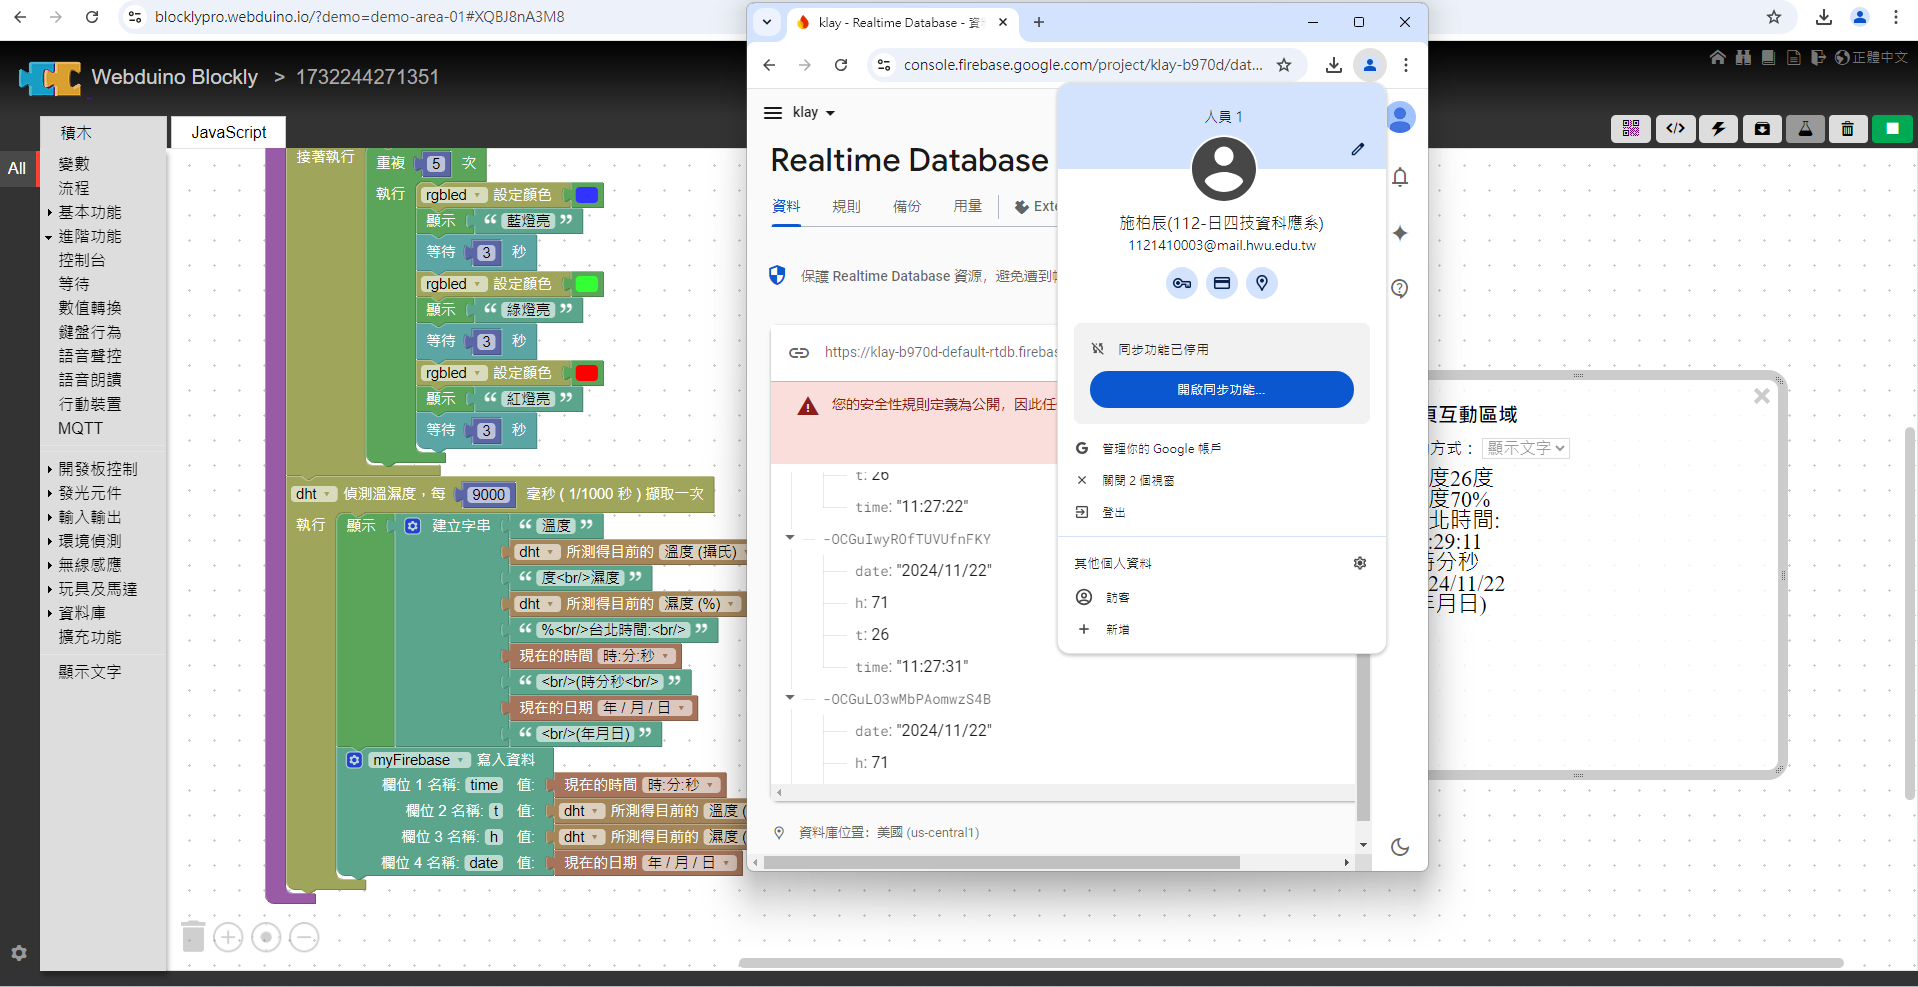The height and width of the screenshot is (987, 1918).
Task: Click 管理你的 Google 帳戶 link
Action: [1160, 449]
